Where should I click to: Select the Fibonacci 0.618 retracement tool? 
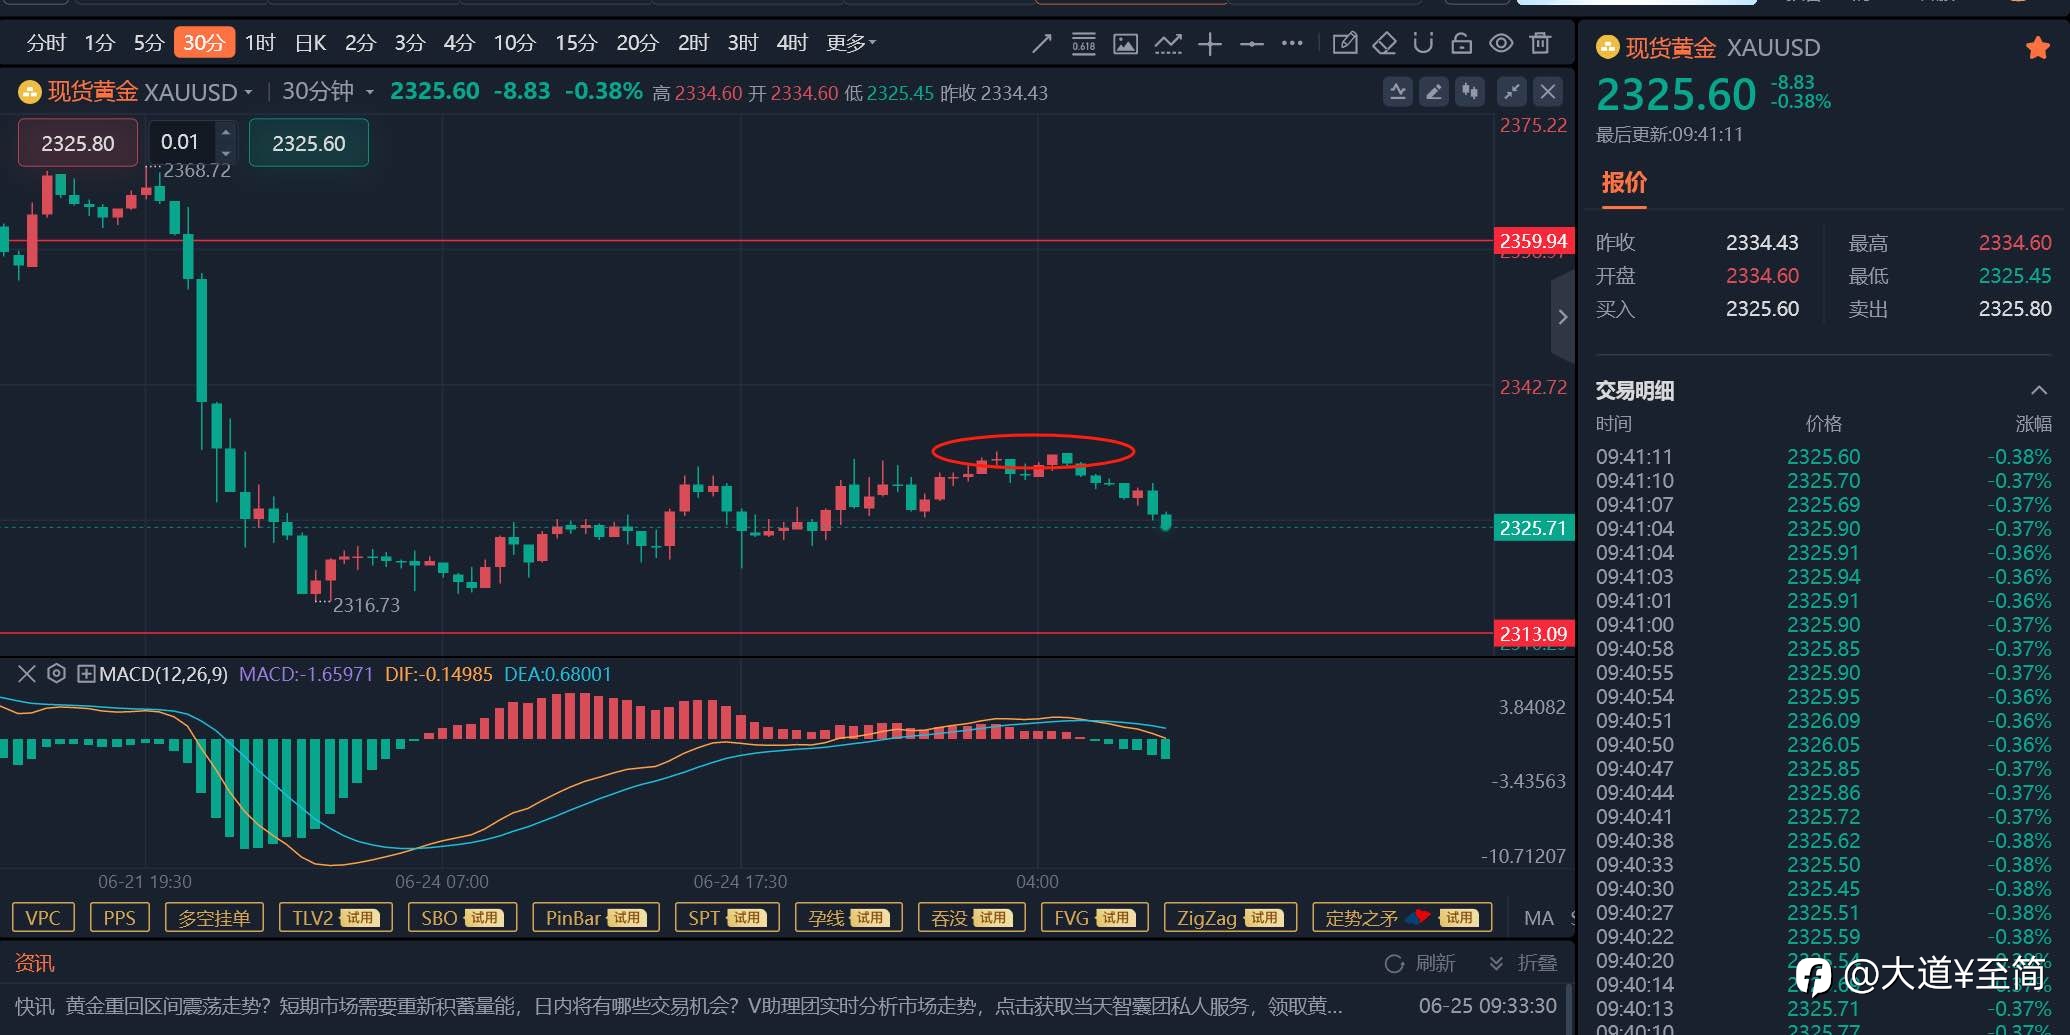[1084, 43]
